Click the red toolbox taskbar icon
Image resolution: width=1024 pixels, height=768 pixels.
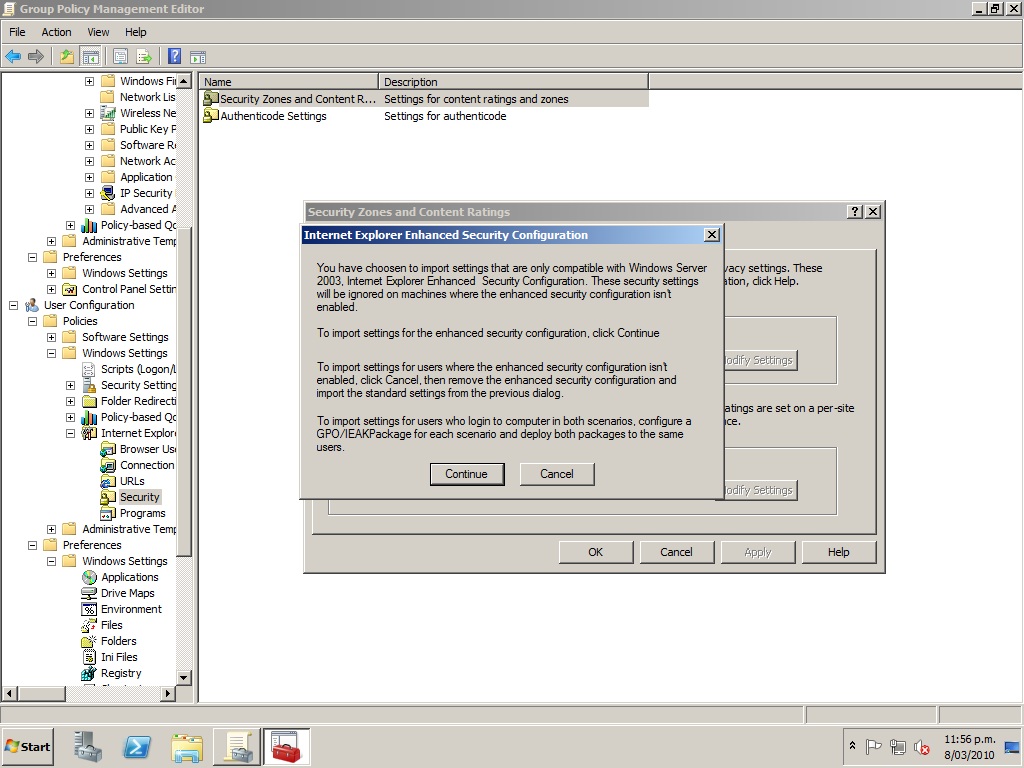(286, 746)
